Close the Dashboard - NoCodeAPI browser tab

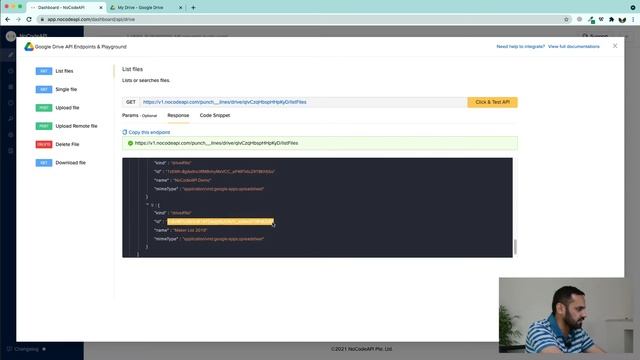[x=101, y=7]
